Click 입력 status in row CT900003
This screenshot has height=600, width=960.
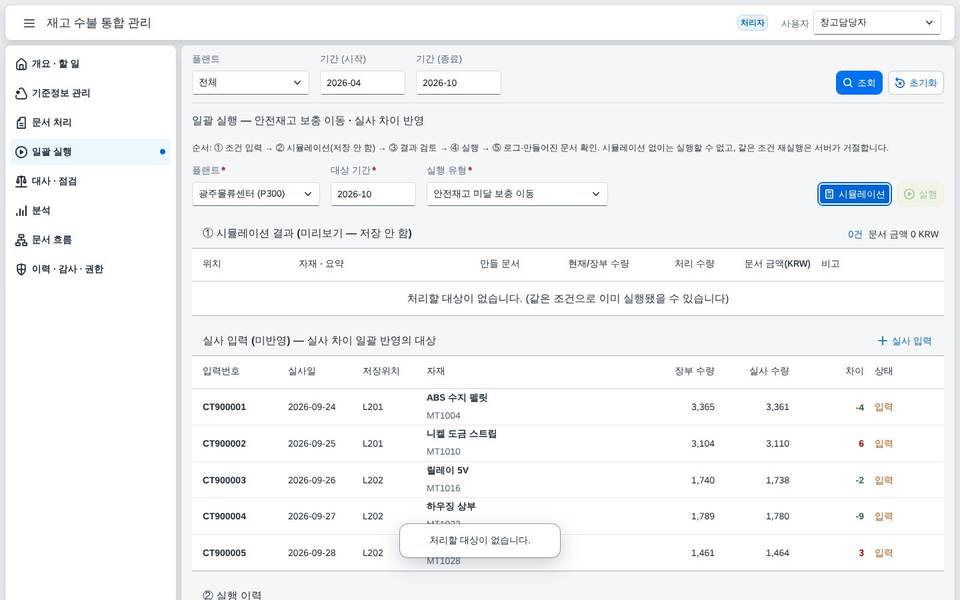883,480
